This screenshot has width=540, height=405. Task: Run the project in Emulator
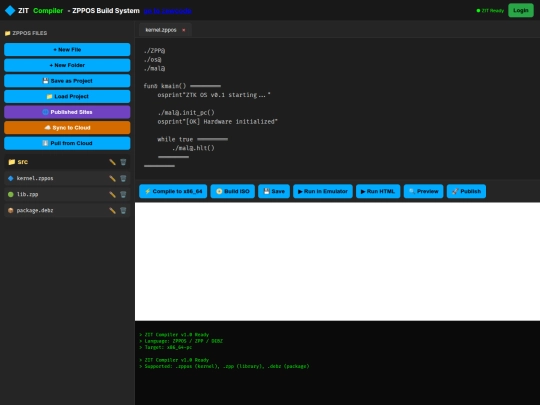coord(323,191)
